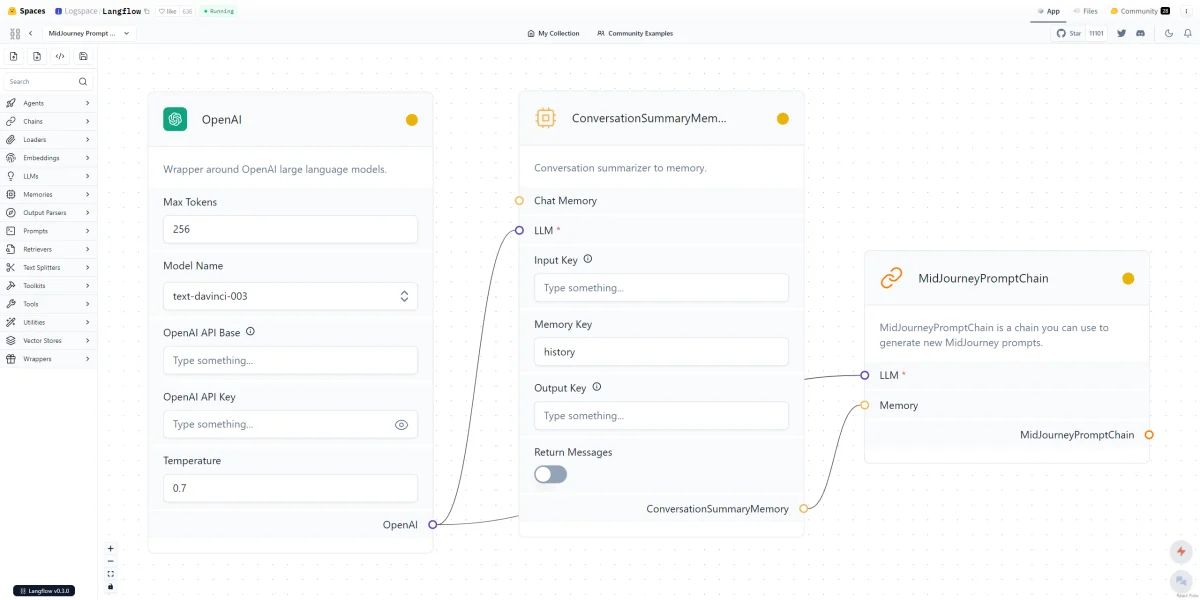Expand the Vector Stores category
This screenshot has width=1200, height=600.
tap(48, 340)
